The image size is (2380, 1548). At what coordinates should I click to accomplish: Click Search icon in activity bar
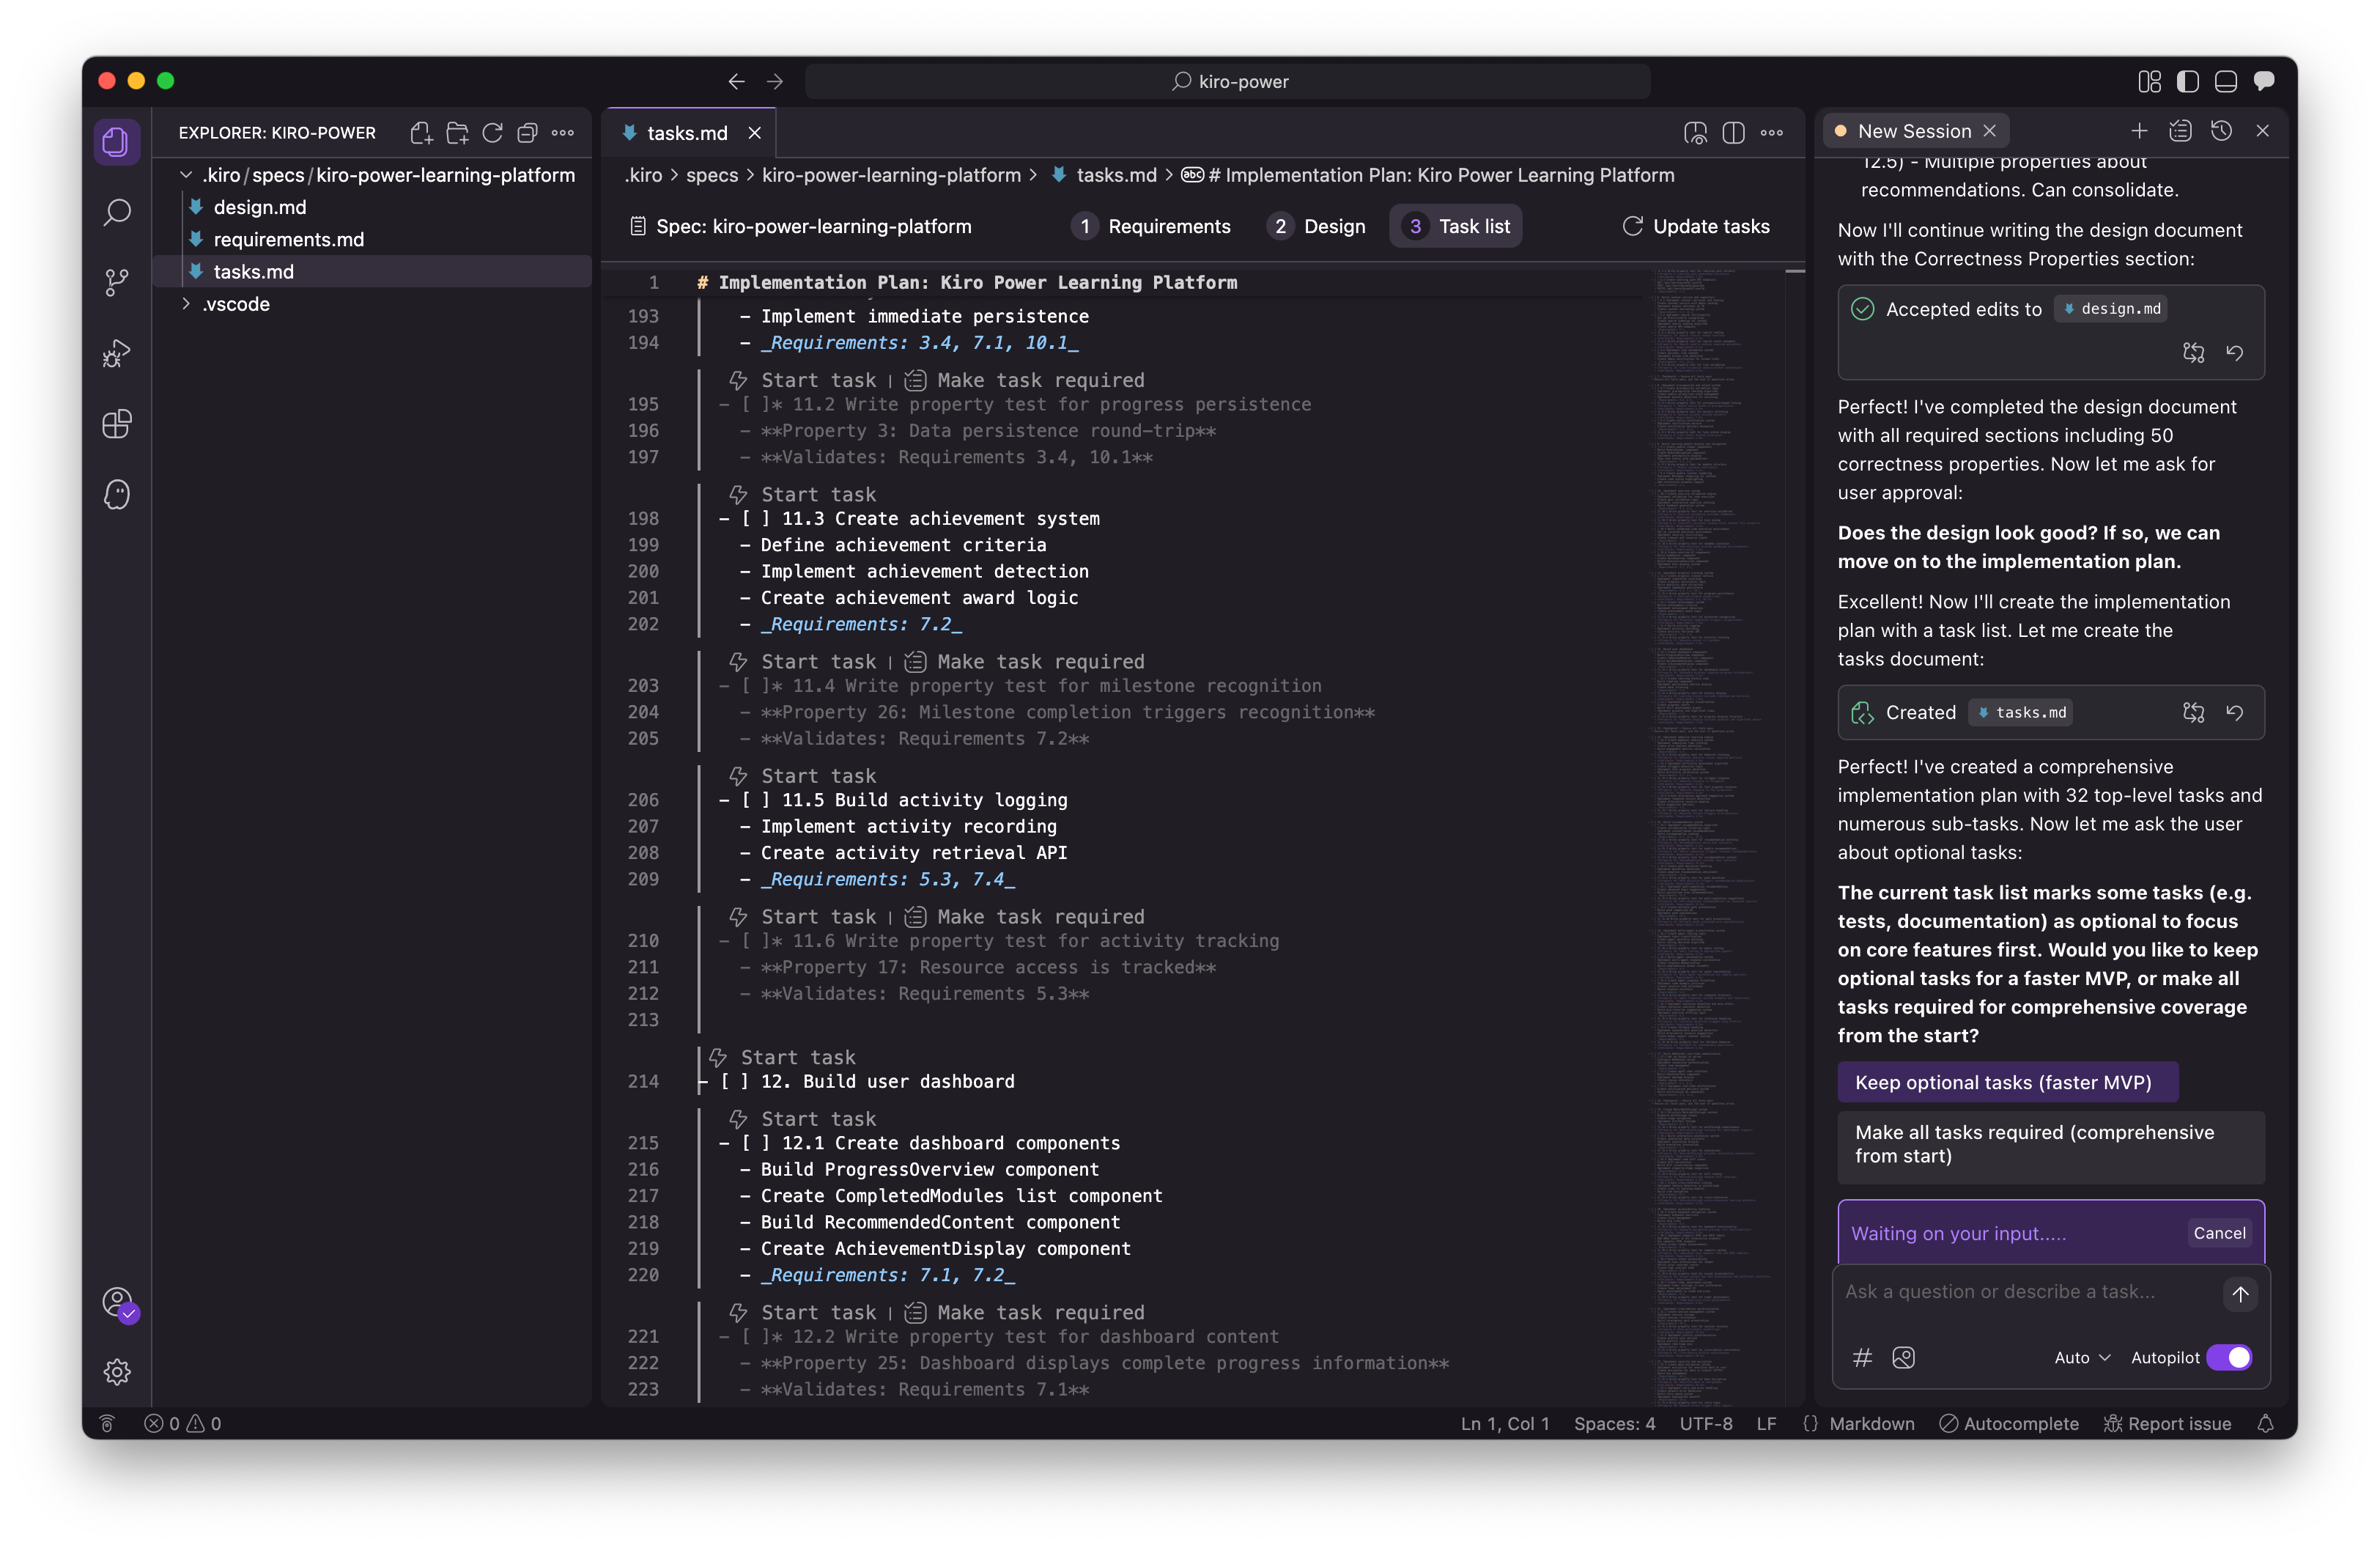pos(117,212)
